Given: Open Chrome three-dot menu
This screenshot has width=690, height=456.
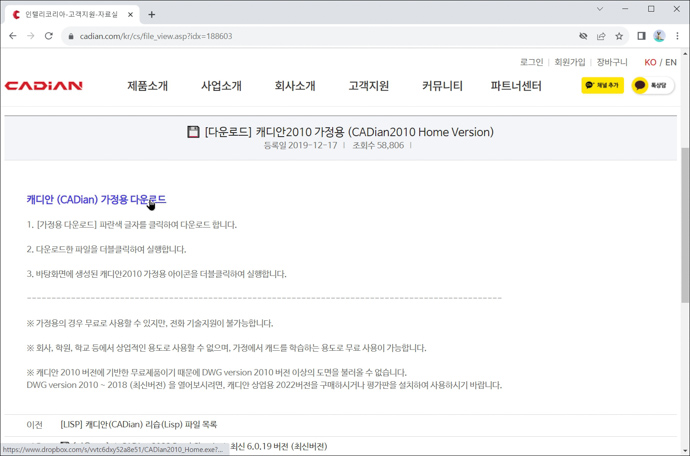Looking at the screenshot, I should pos(677,36).
